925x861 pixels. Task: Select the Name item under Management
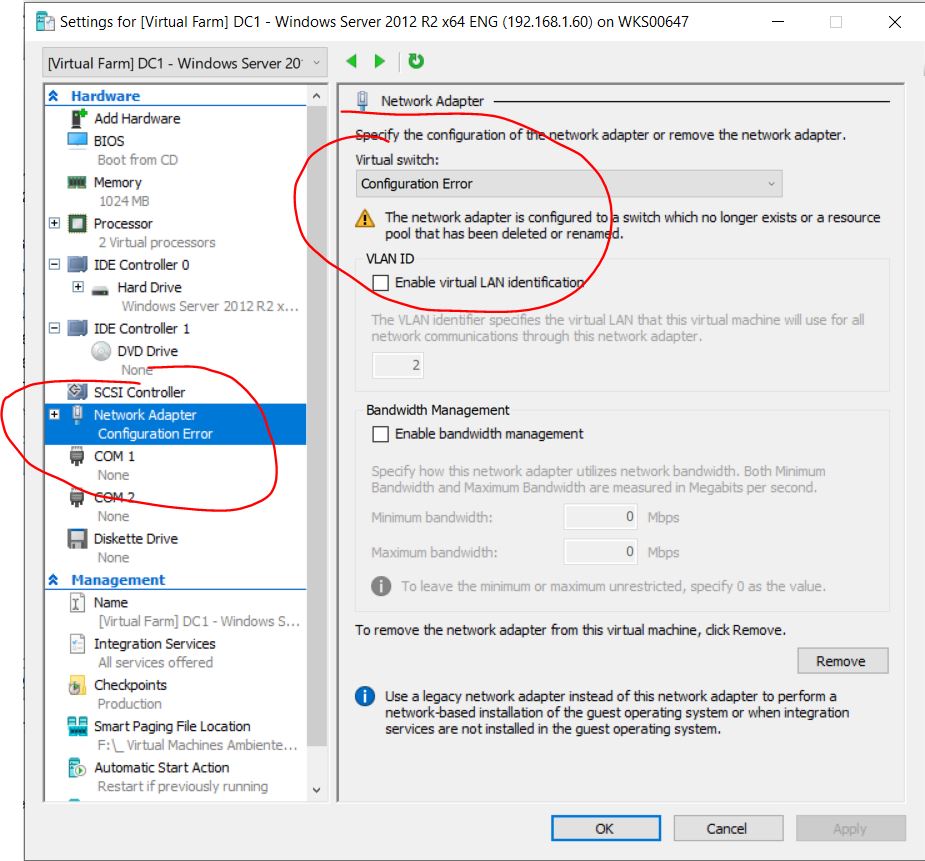coord(111,603)
